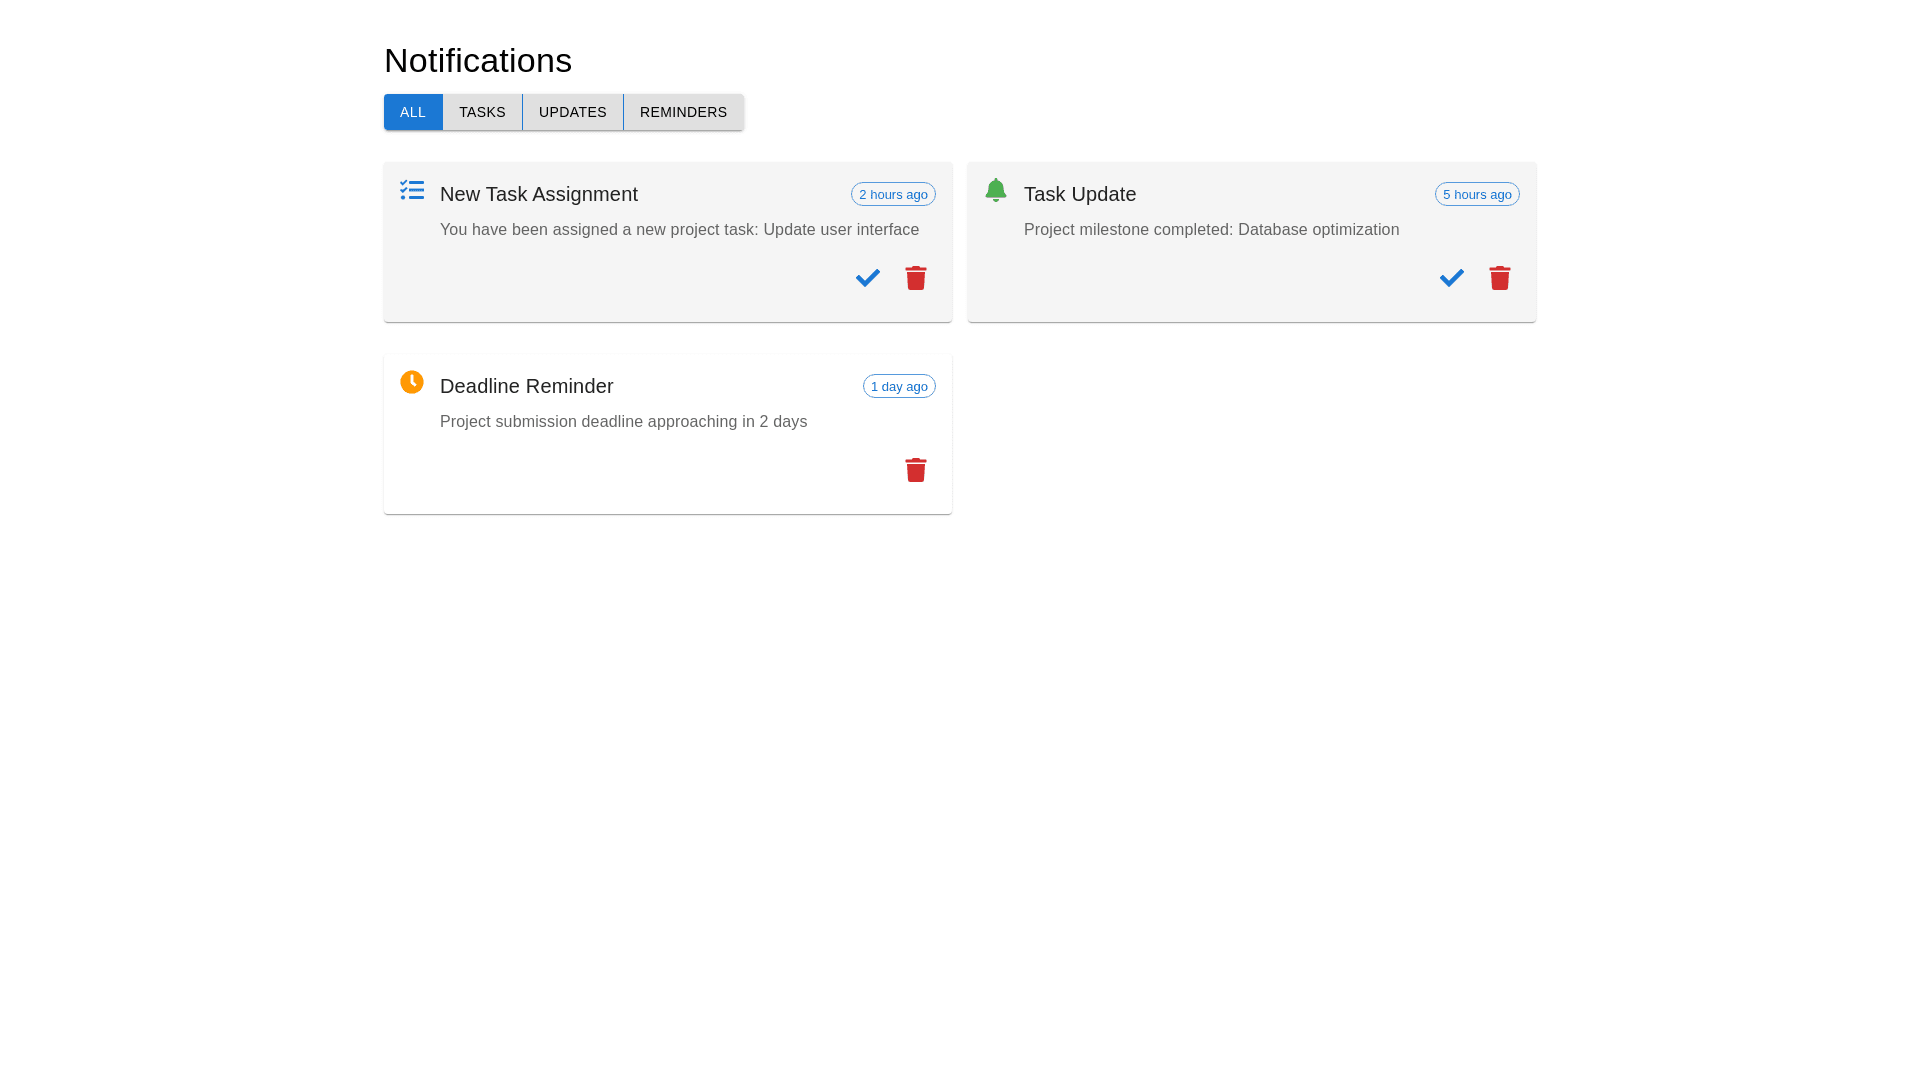Screen dimensions: 1920x1080
Task: Delete the Deadline Reminder notification
Action: (x=915, y=470)
